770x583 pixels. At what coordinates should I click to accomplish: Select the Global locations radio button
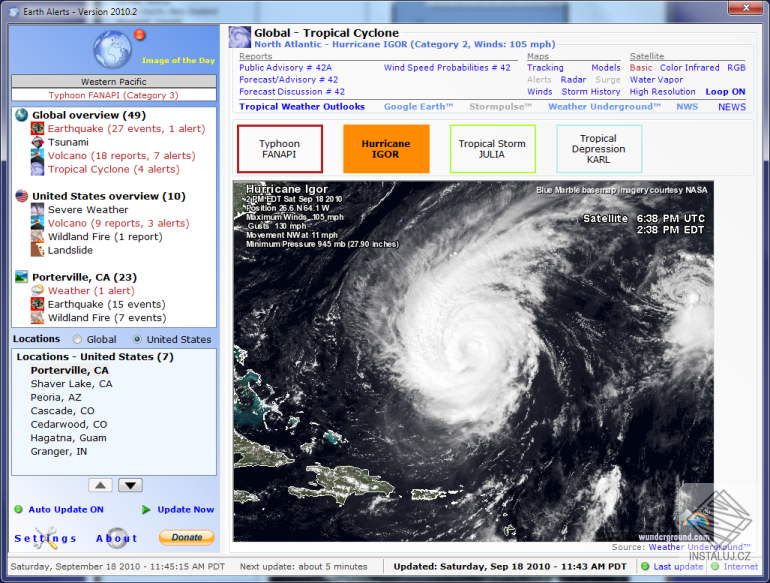[x=77, y=339]
